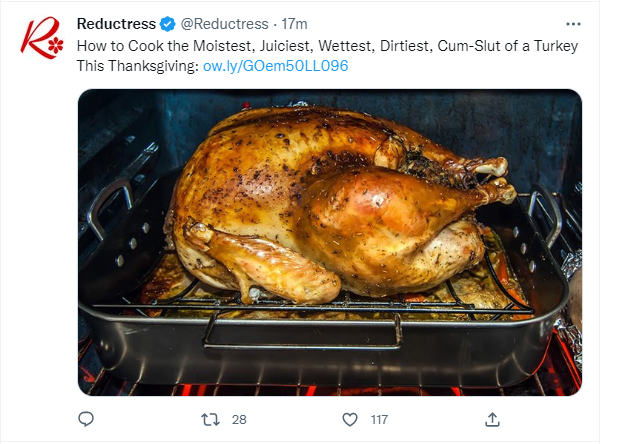Open the three-dot more options menu

(573, 24)
